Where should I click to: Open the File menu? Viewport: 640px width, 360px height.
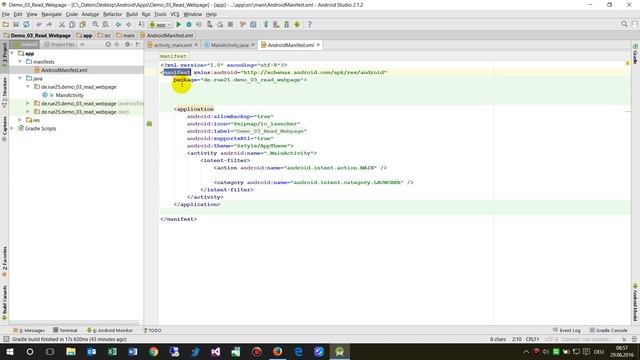(6, 14)
